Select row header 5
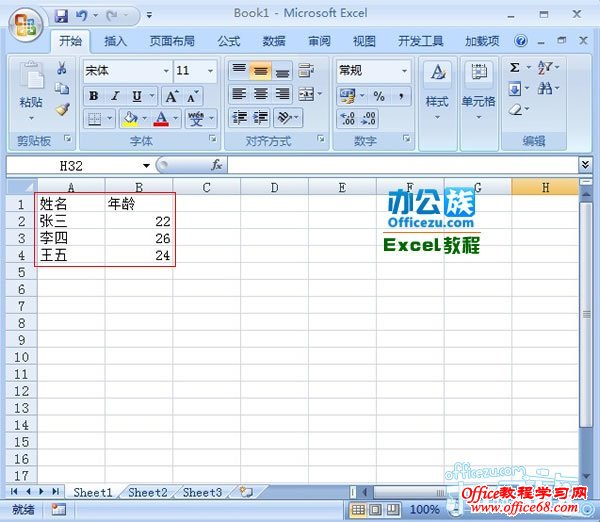The height and width of the screenshot is (522, 600). click(21, 272)
